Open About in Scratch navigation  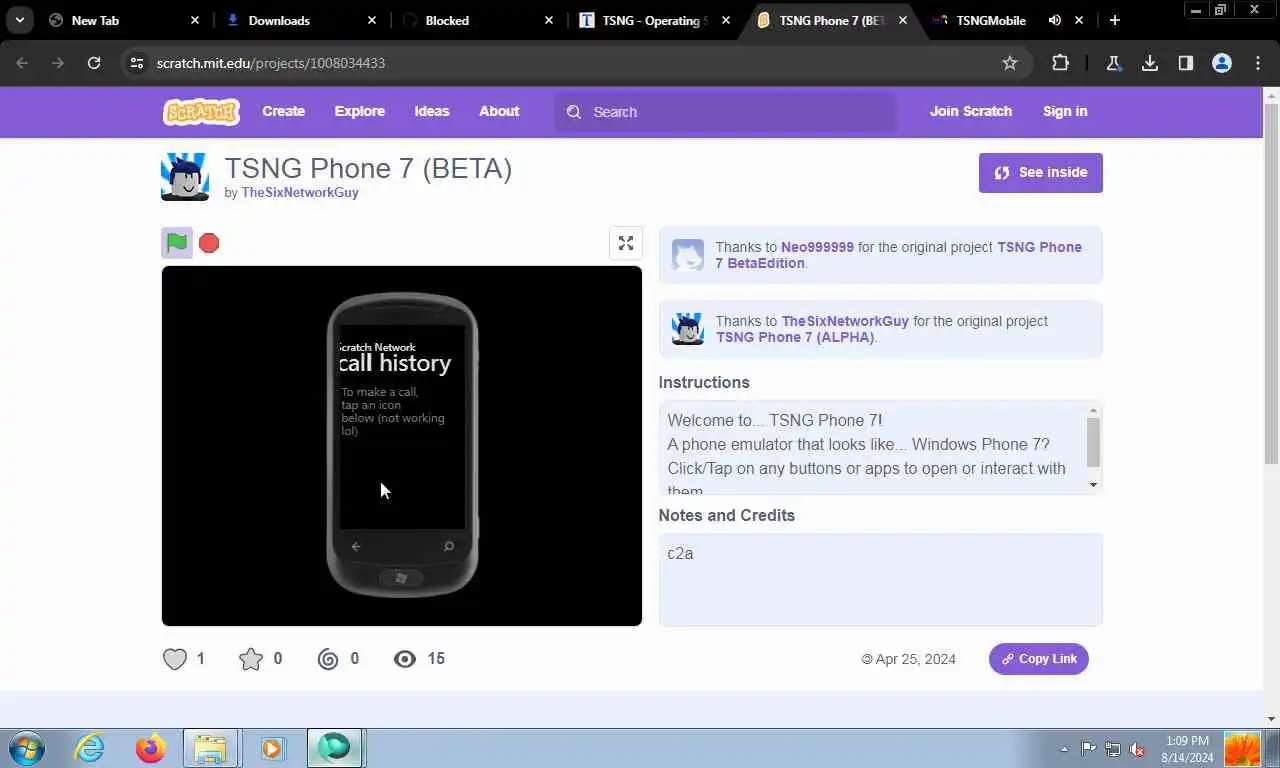click(x=499, y=111)
